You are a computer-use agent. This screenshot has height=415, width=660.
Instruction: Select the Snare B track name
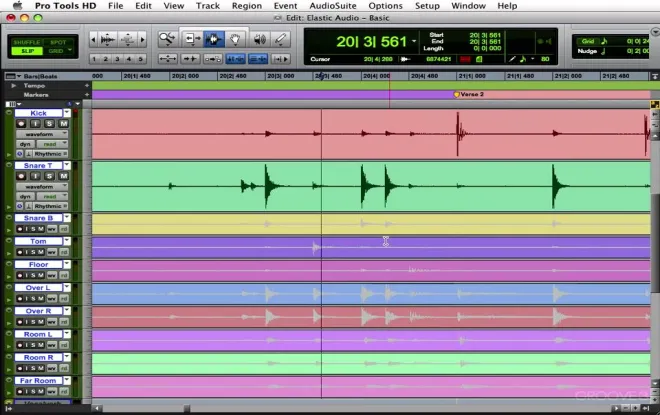(38, 218)
